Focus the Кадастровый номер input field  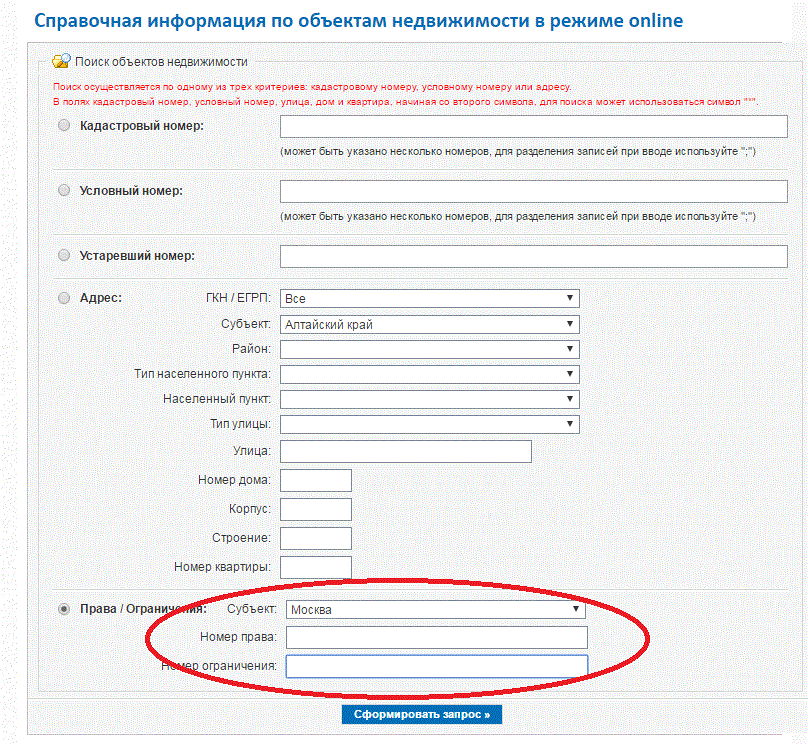tap(534, 126)
